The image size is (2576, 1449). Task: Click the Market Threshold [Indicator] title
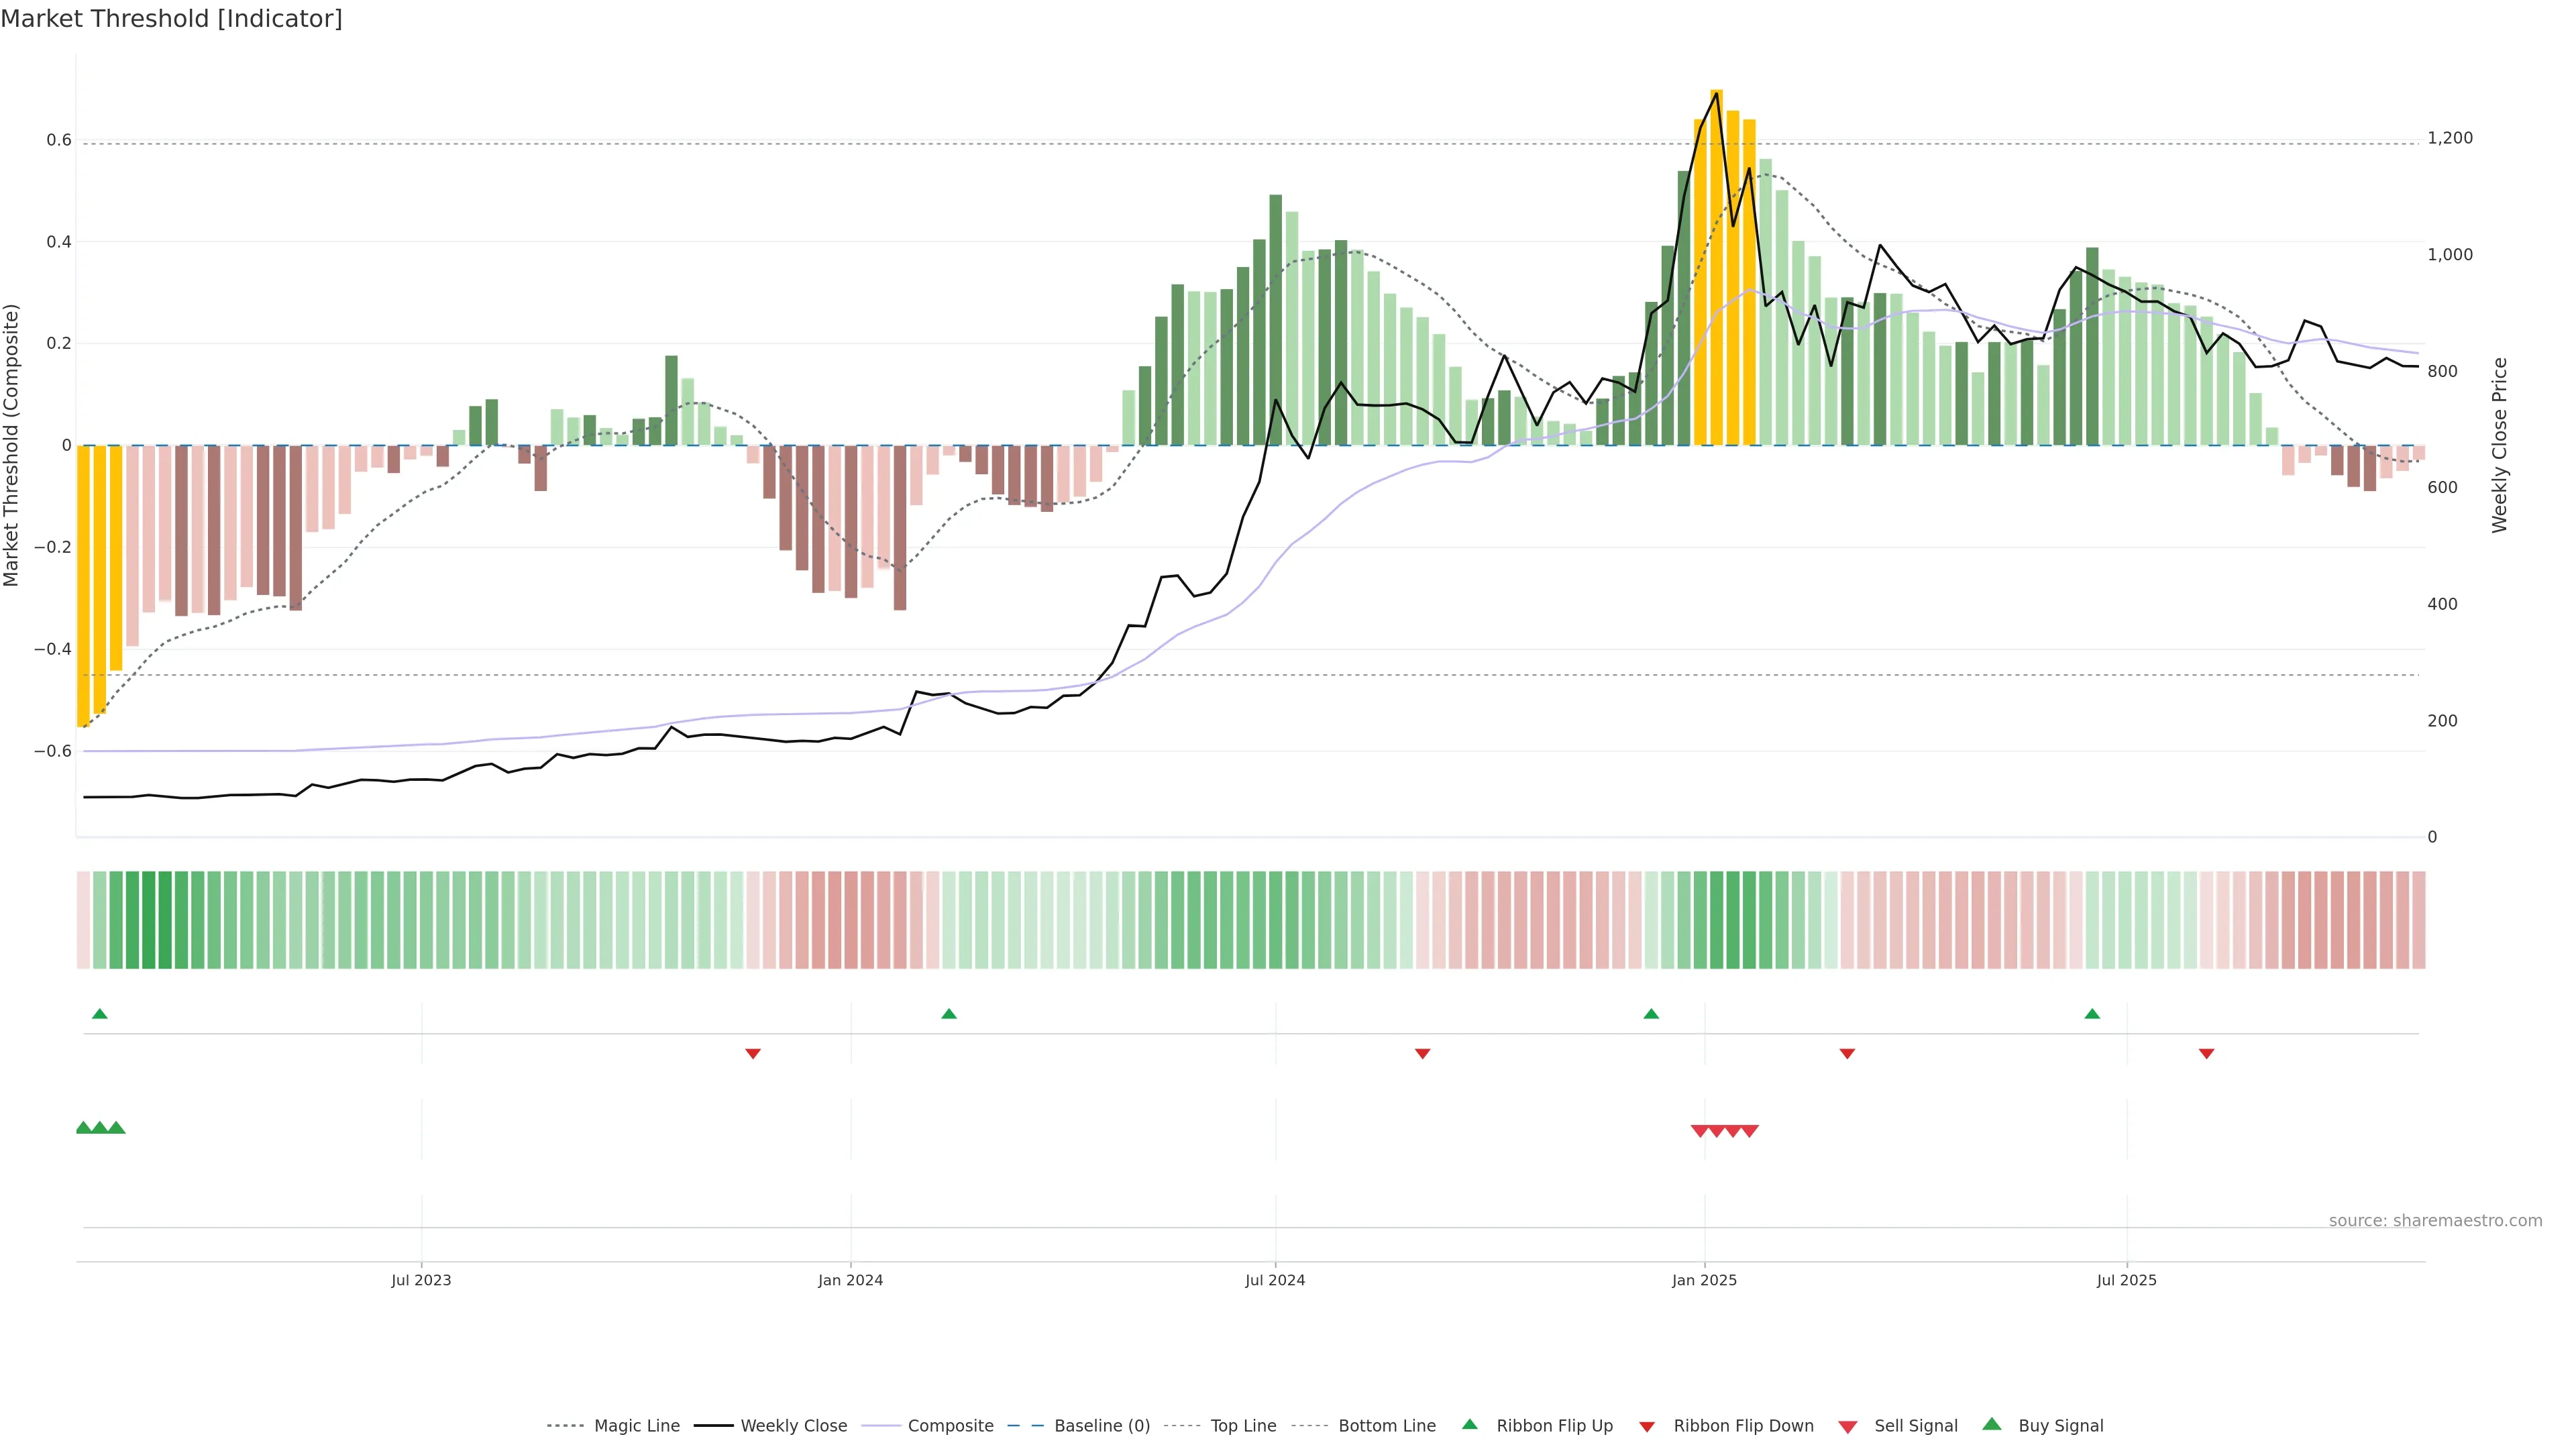[x=171, y=19]
